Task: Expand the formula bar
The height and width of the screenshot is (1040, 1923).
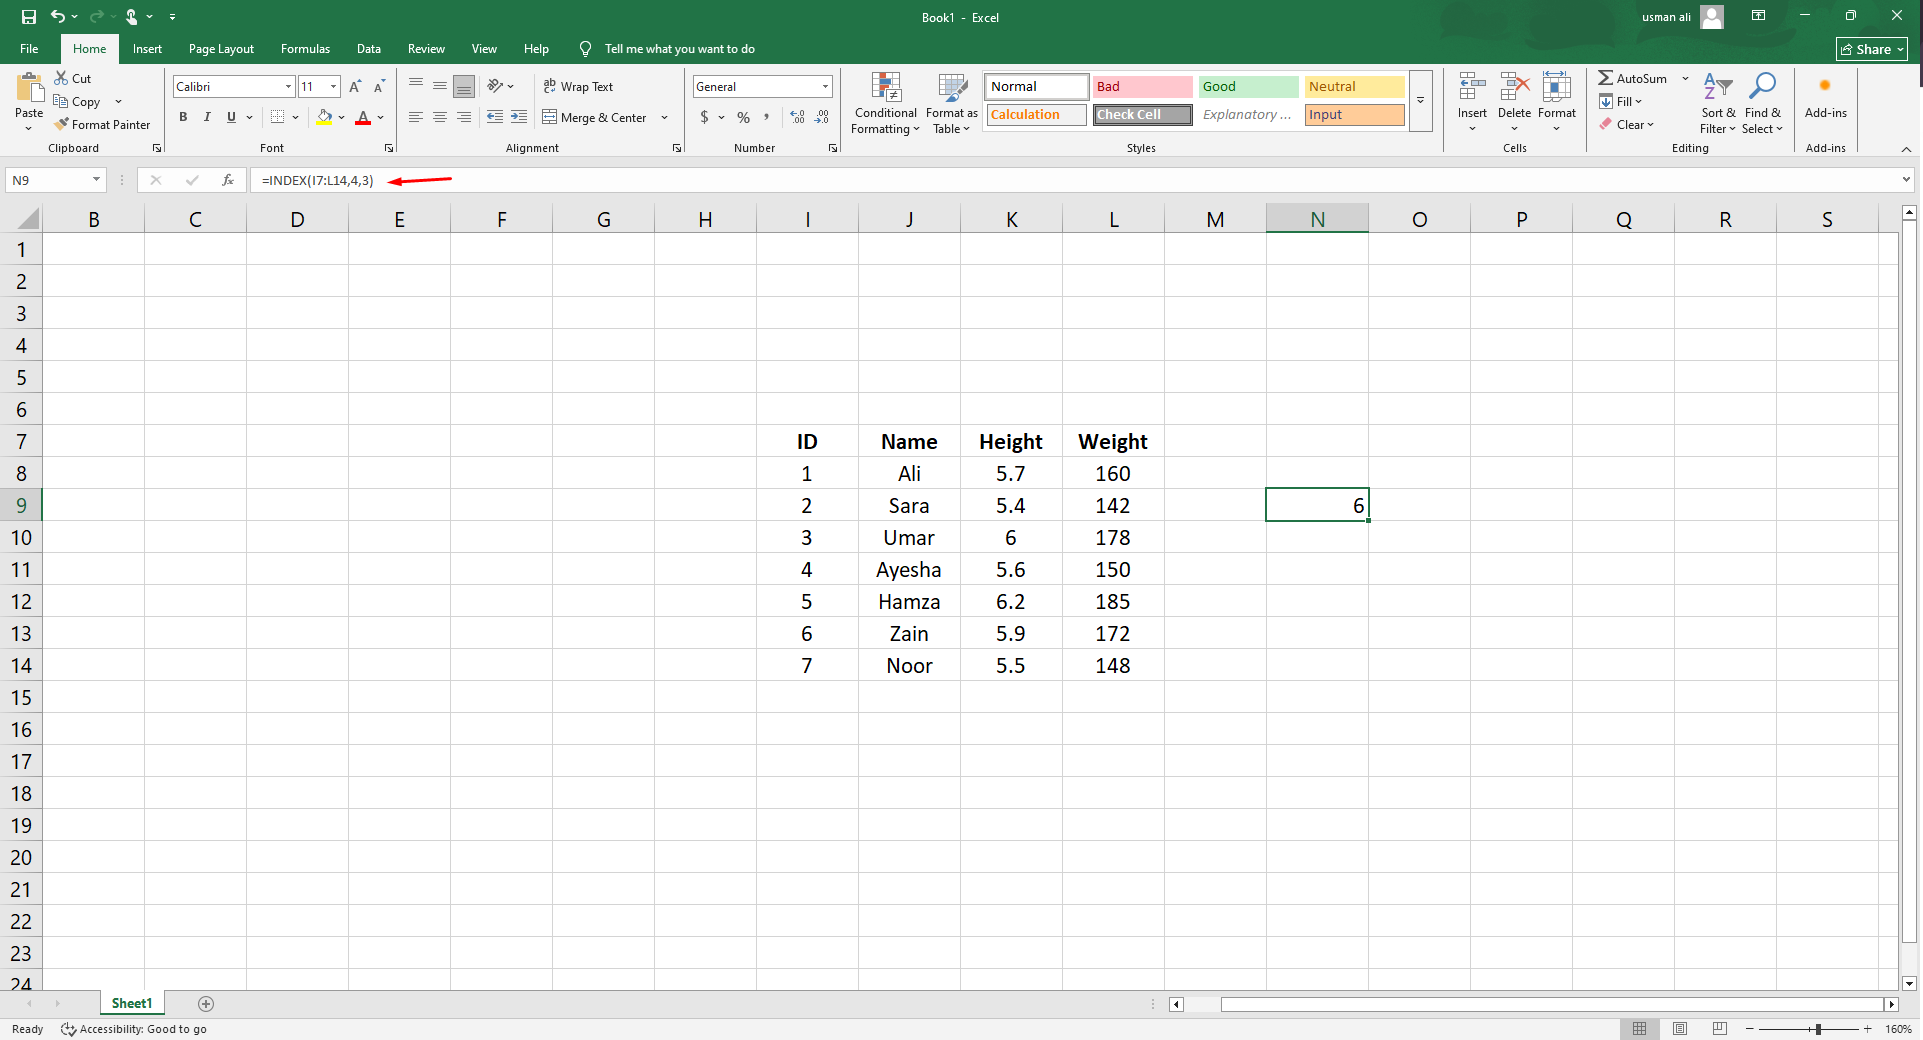Action: [1906, 180]
